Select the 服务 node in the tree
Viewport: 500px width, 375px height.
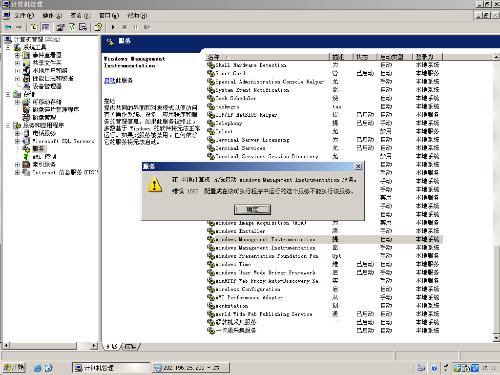click(38, 149)
